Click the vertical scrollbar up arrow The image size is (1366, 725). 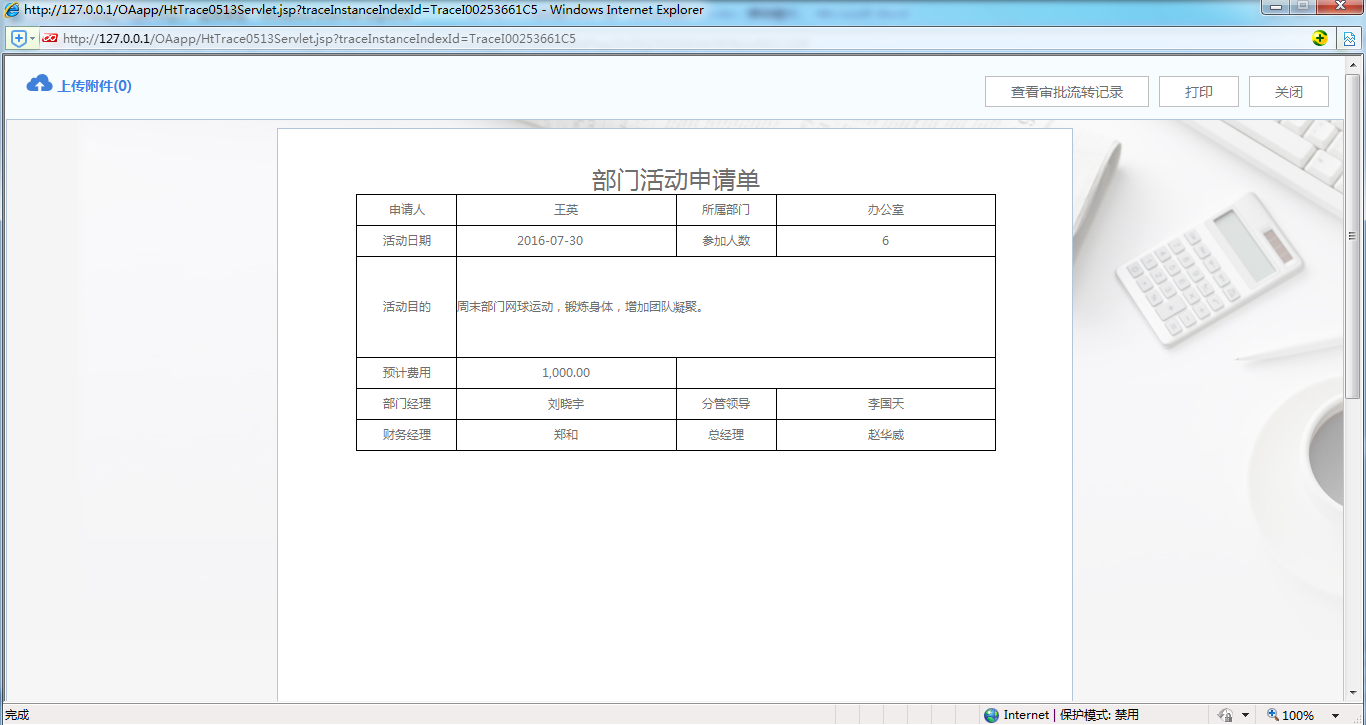point(1352,64)
